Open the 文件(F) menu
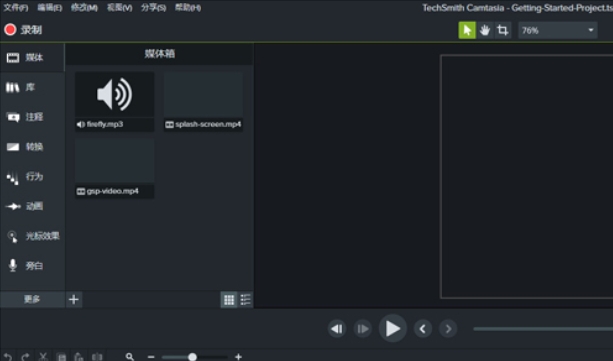This screenshot has width=613, height=361. pos(16,8)
